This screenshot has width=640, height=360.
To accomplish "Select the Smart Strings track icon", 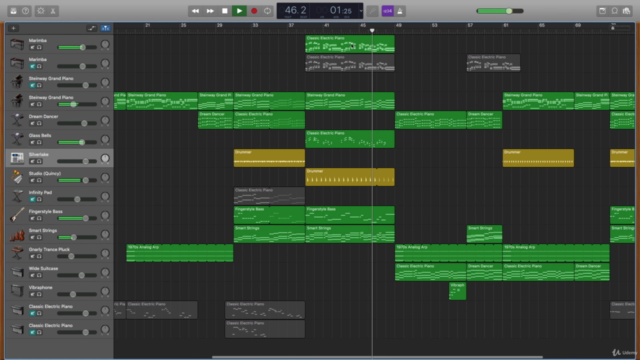I will point(17,234).
